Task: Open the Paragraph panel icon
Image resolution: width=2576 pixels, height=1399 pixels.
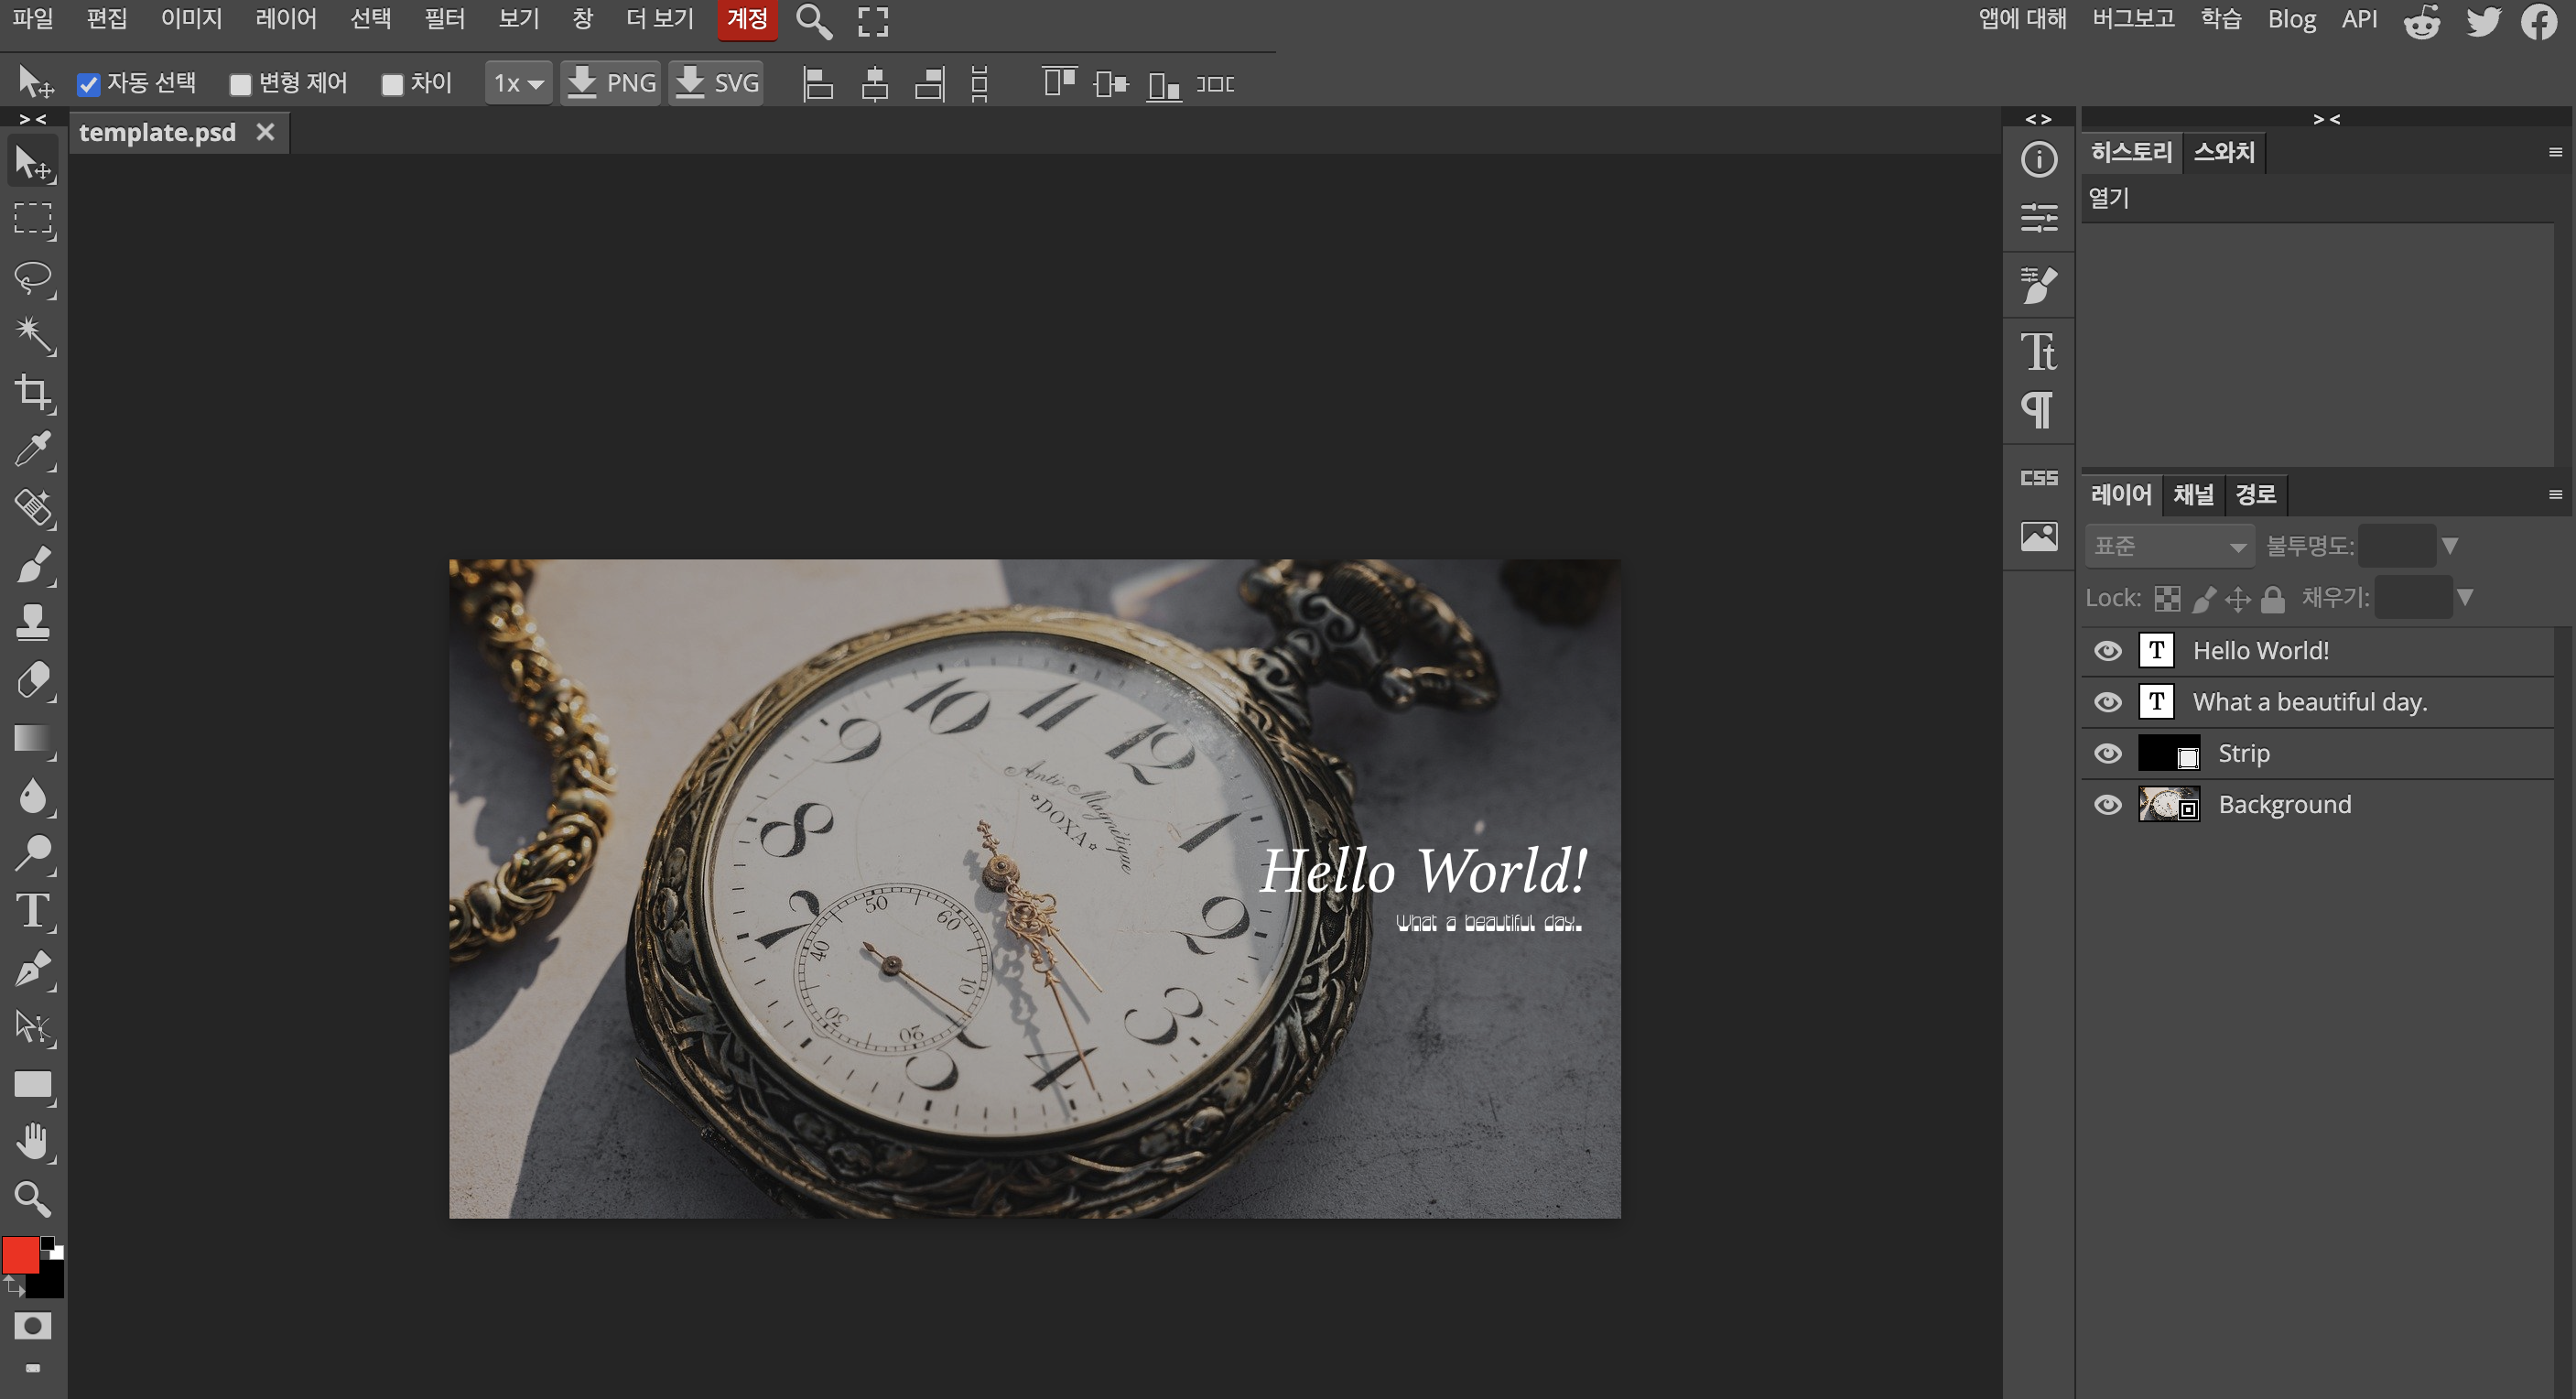Action: 2037,409
